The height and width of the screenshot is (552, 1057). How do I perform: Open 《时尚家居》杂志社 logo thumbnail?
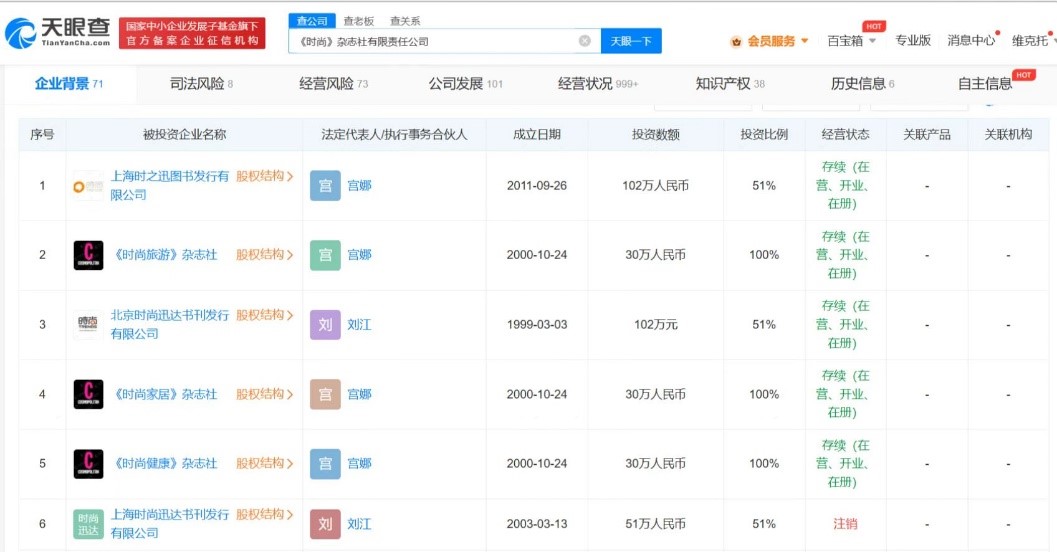88,394
